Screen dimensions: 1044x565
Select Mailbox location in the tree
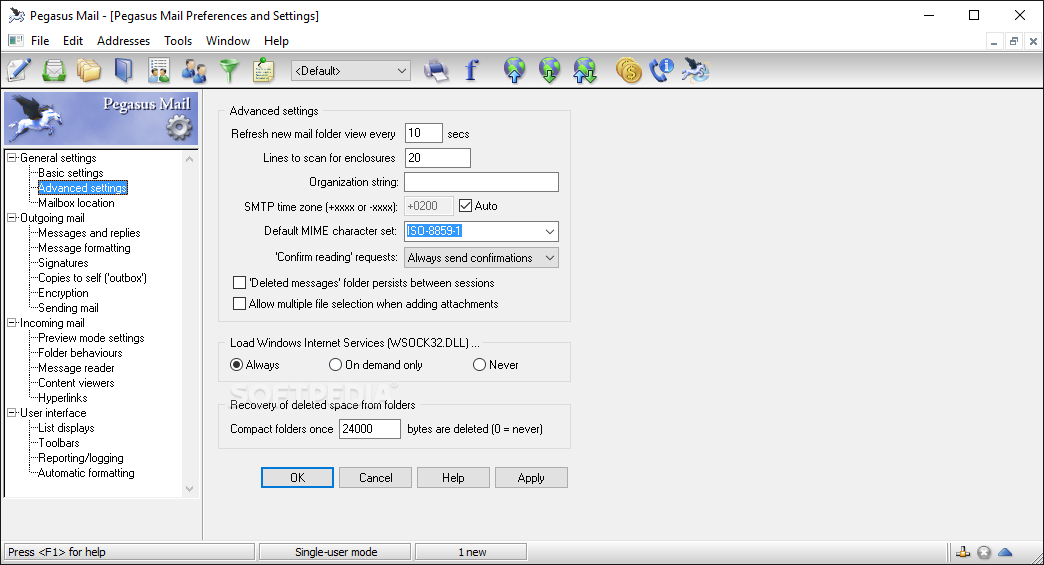click(76, 203)
